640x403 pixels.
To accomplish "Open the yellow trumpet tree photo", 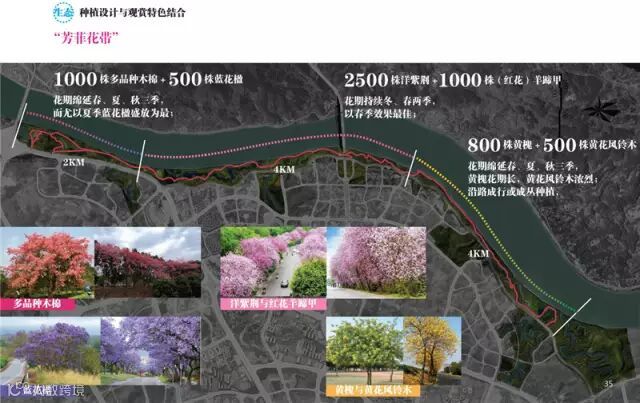I will (x=432, y=351).
